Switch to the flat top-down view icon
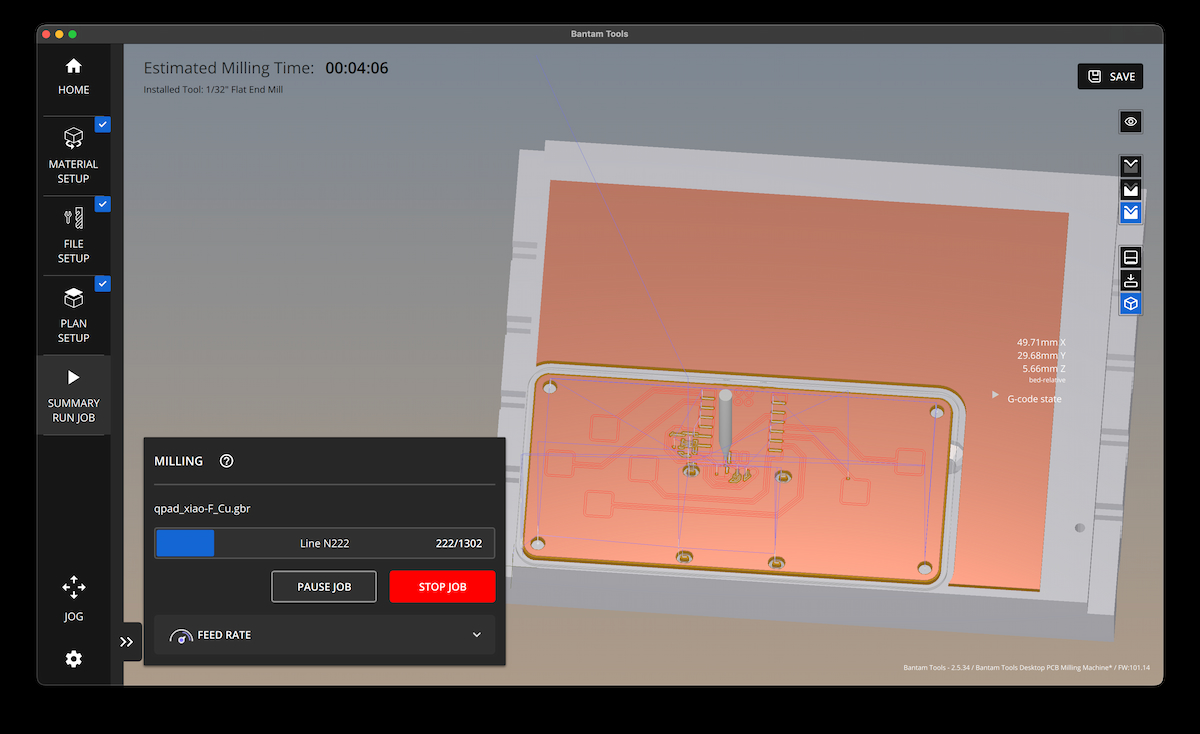Screen dimensions: 1200x734 [1131, 257]
